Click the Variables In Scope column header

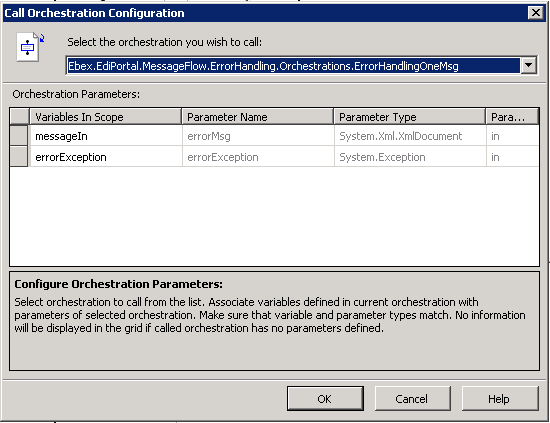(106, 117)
